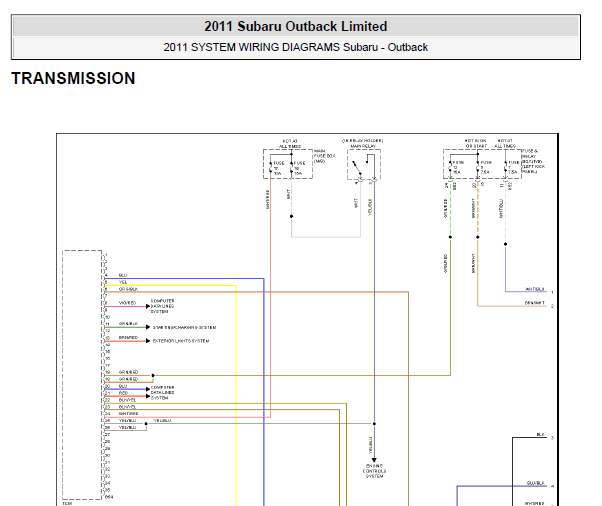Click the 10A fuse symbol in main fuse box

tap(271, 168)
